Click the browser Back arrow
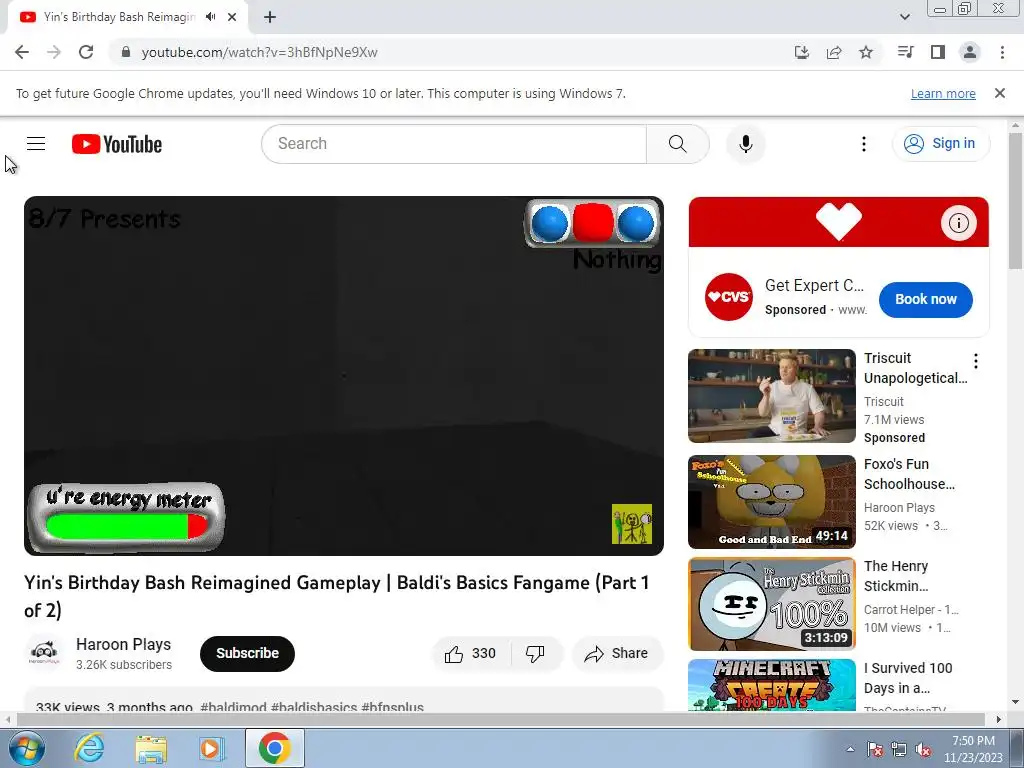Viewport: 1024px width, 768px height. click(x=22, y=52)
